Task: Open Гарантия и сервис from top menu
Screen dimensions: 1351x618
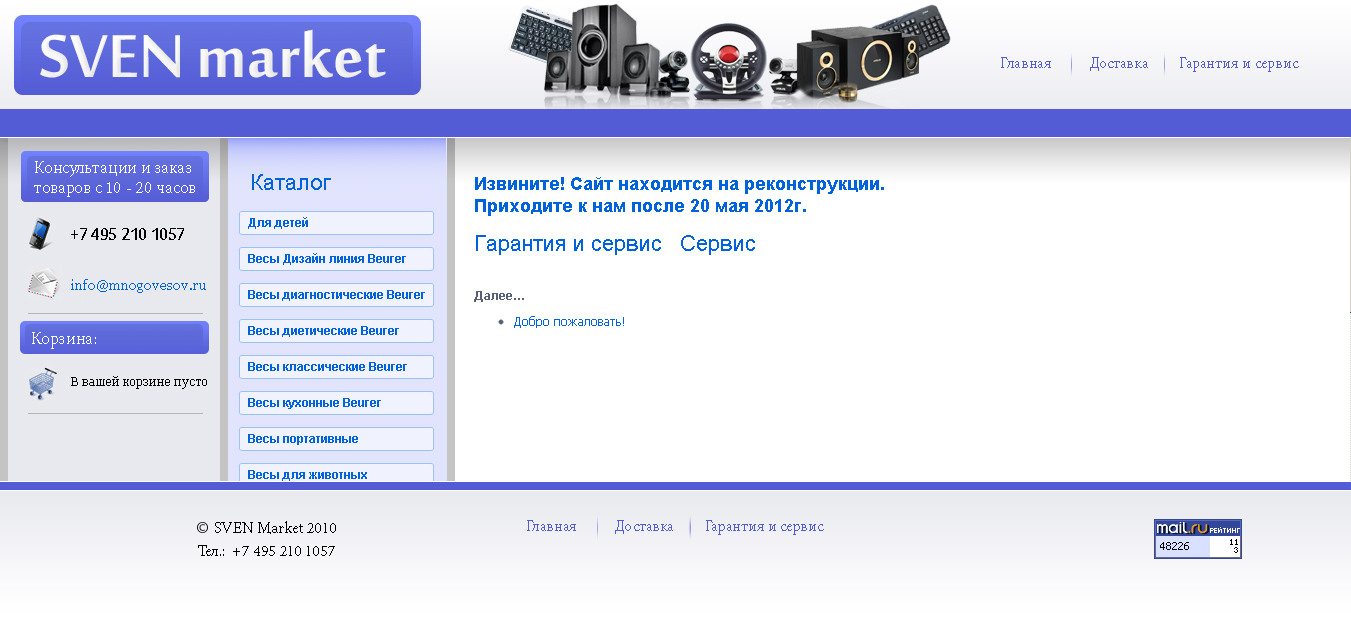Action: click(1237, 63)
